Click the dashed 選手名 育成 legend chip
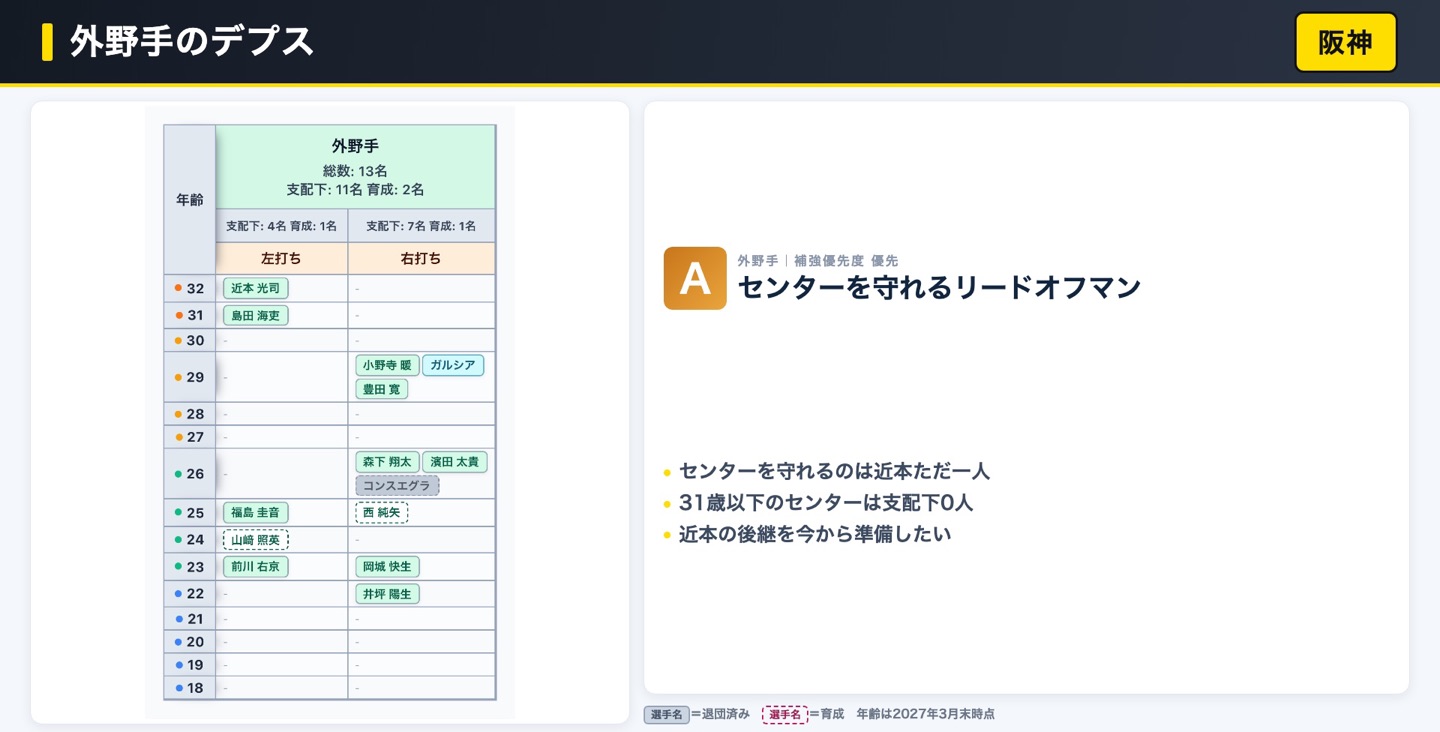This screenshot has height=732, width=1440. pyautogui.click(x=784, y=715)
